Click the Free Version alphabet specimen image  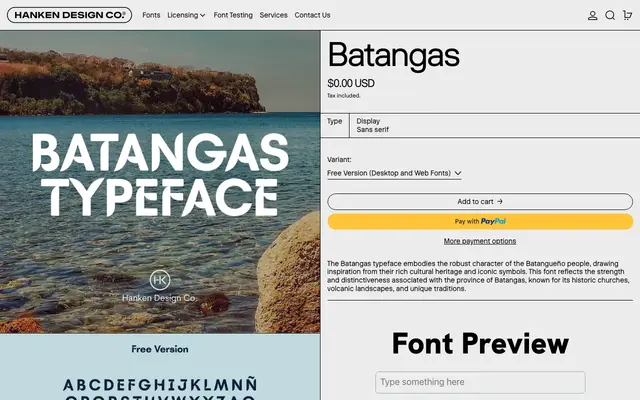[x=160, y=367]
